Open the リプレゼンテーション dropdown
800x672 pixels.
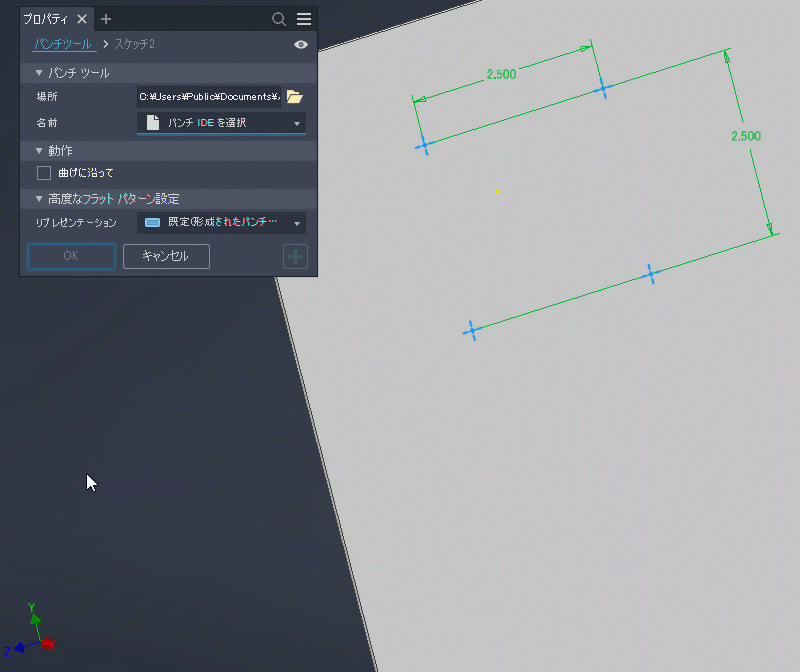[221, 223]
